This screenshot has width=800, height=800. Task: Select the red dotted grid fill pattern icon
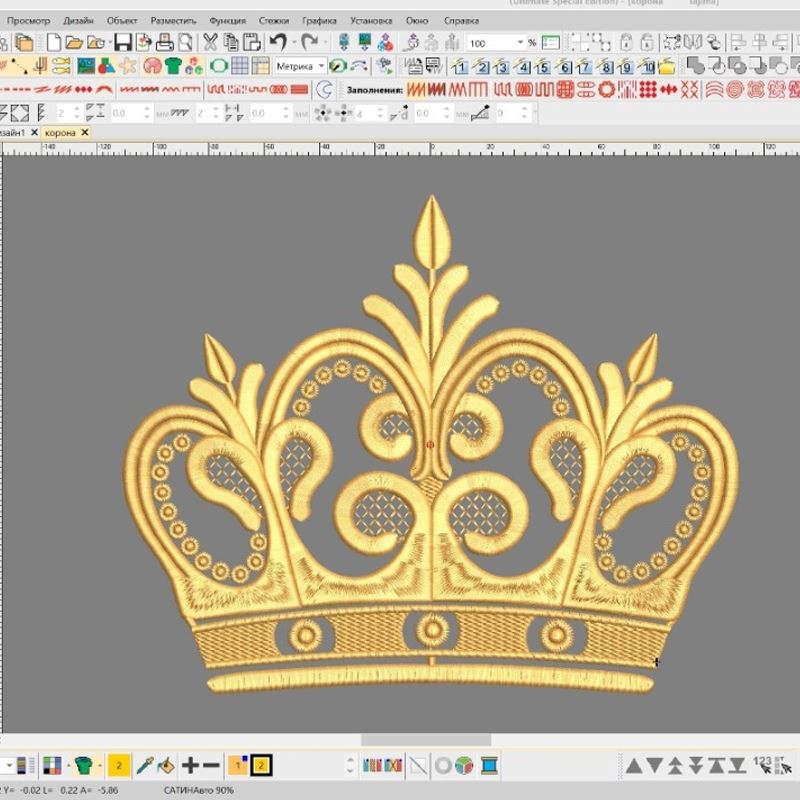point(648,90)
